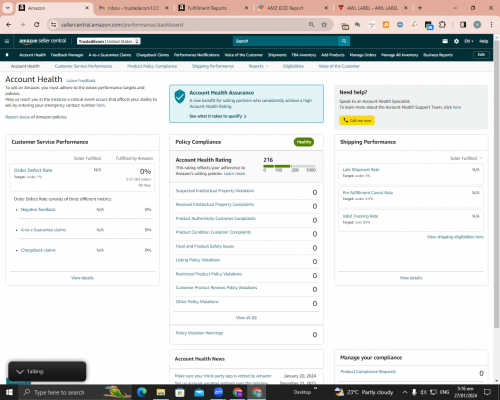Open the EN language dropdown
The width and height of the screenshot is (500, 400).
tap(469, 41)
